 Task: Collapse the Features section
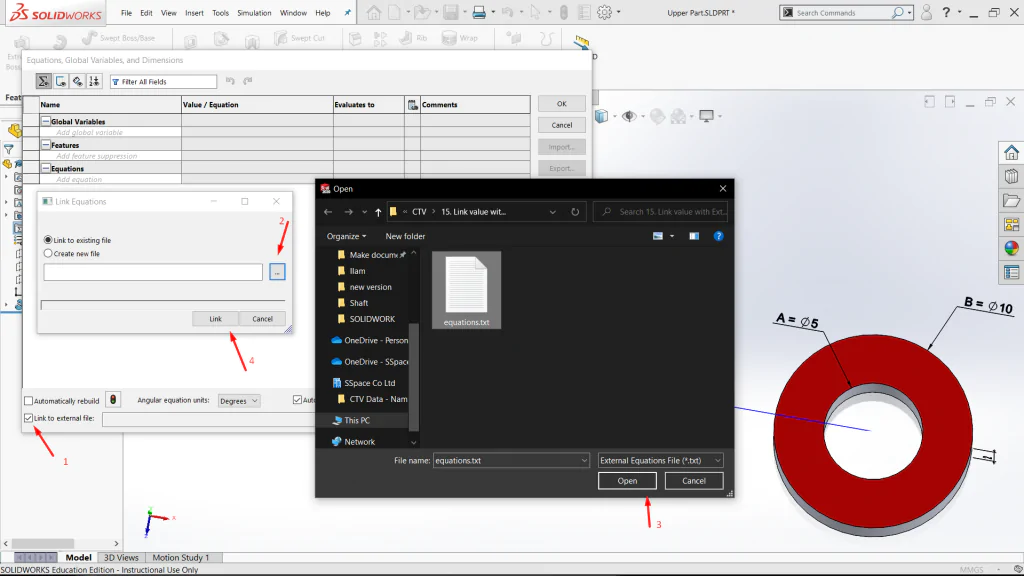(46, 145)
